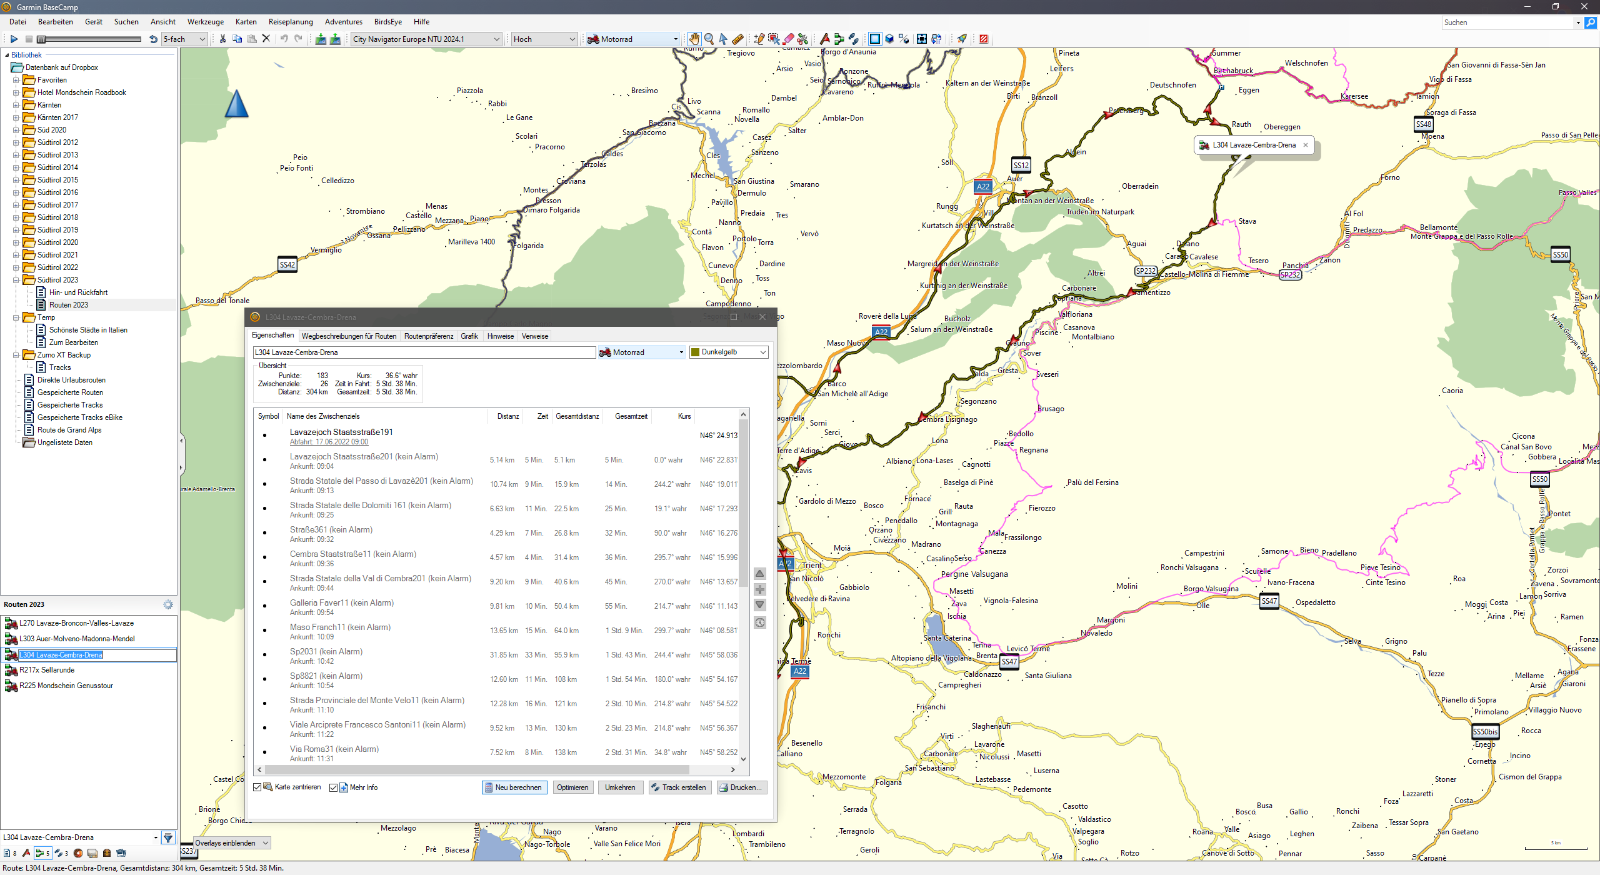Image resolution: width=1600 pixels, height=875 pixels.
Task: Cut with the scissors icon
Action: tap(223, 39)
